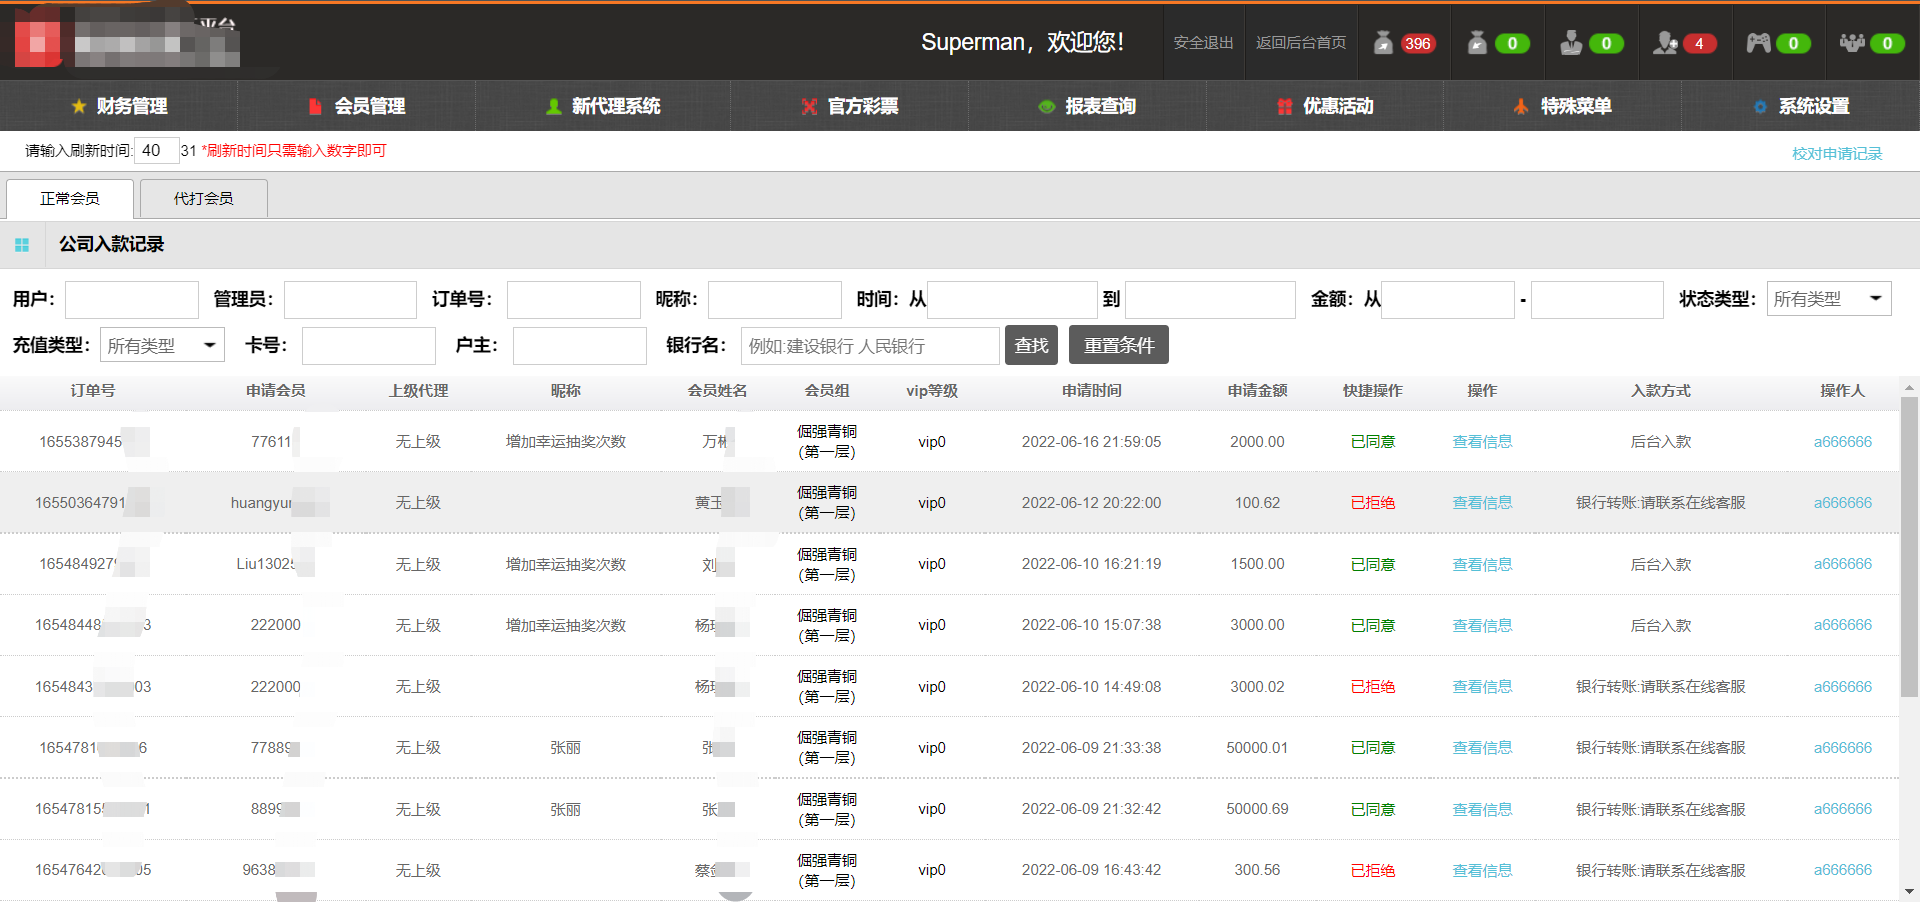1920x902 pixels.
Task: Click 安全退出 to log out
Action: [1202, 43]
